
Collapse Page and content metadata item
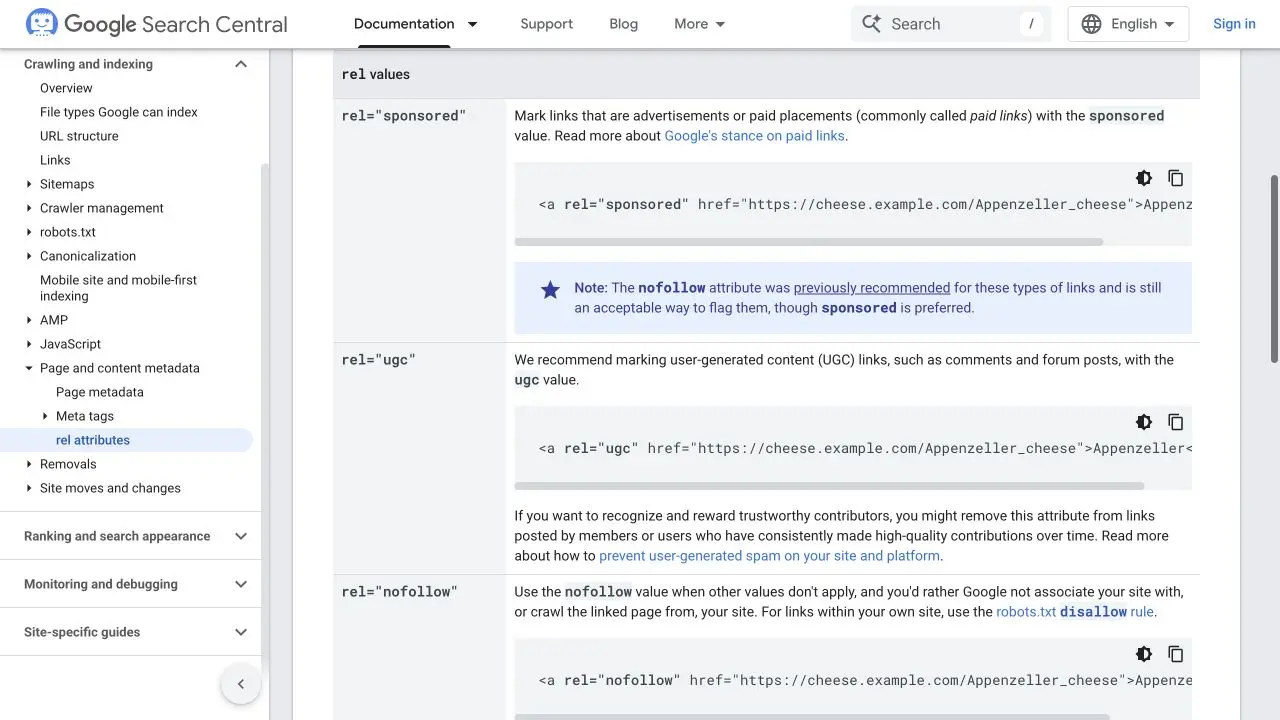click(x=29, y=368)
